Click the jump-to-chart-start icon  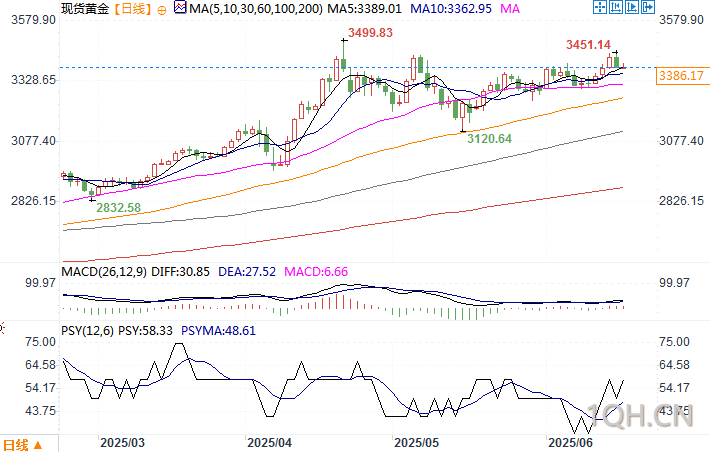(x=616, y=7)
